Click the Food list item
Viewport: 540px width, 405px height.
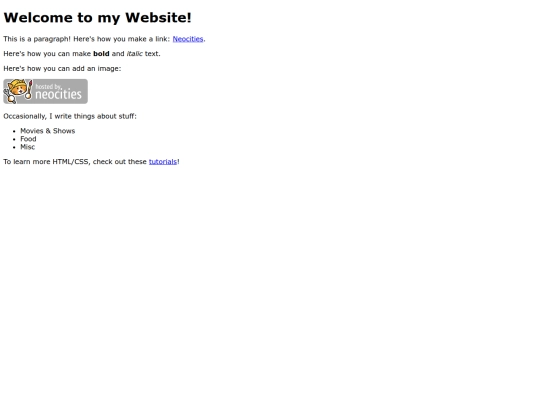tap(28, 139)
